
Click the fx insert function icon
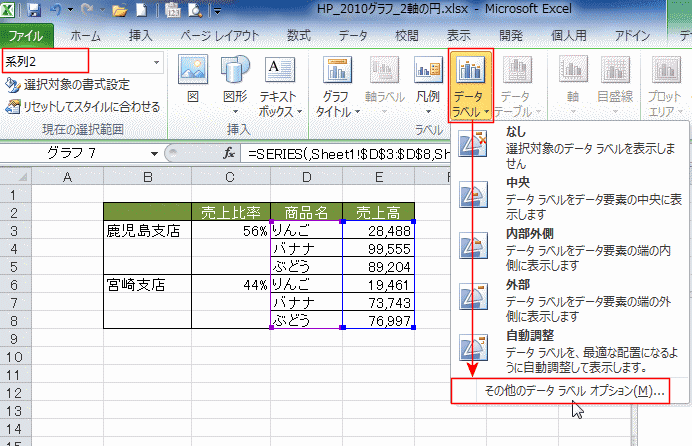click(x=229, y=154)
